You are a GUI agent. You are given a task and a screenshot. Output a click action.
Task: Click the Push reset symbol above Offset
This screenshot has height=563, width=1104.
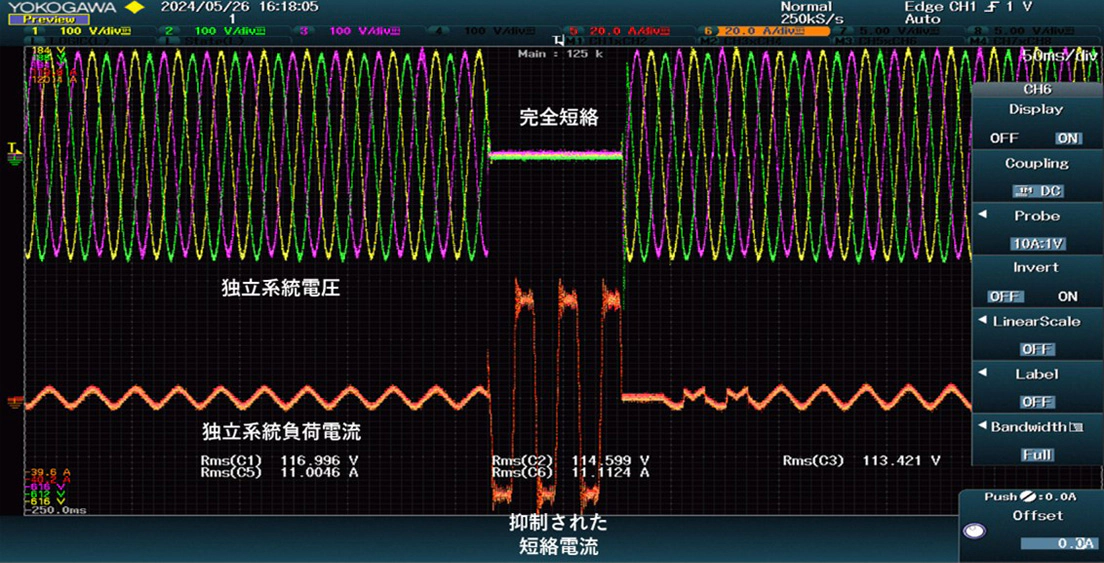[1027, 497]
